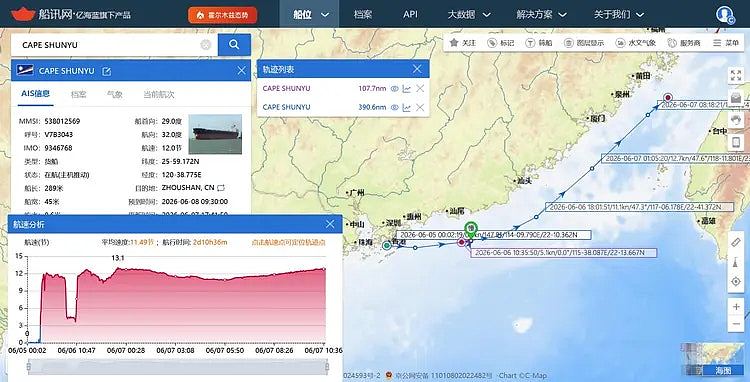
Task: Toggle visibility of the 390.6nm track
Action: 394,107
